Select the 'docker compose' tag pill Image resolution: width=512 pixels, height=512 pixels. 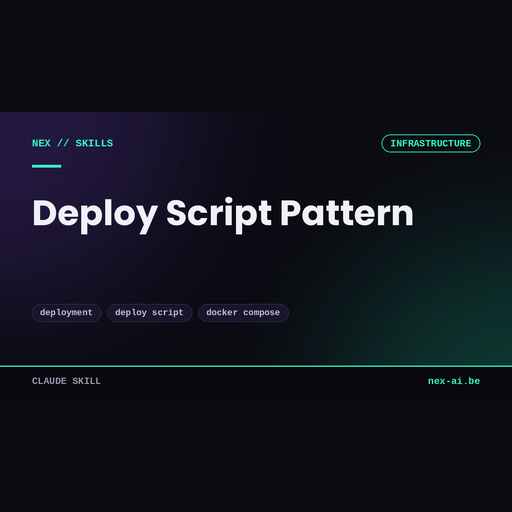click(x=243, y=313)
